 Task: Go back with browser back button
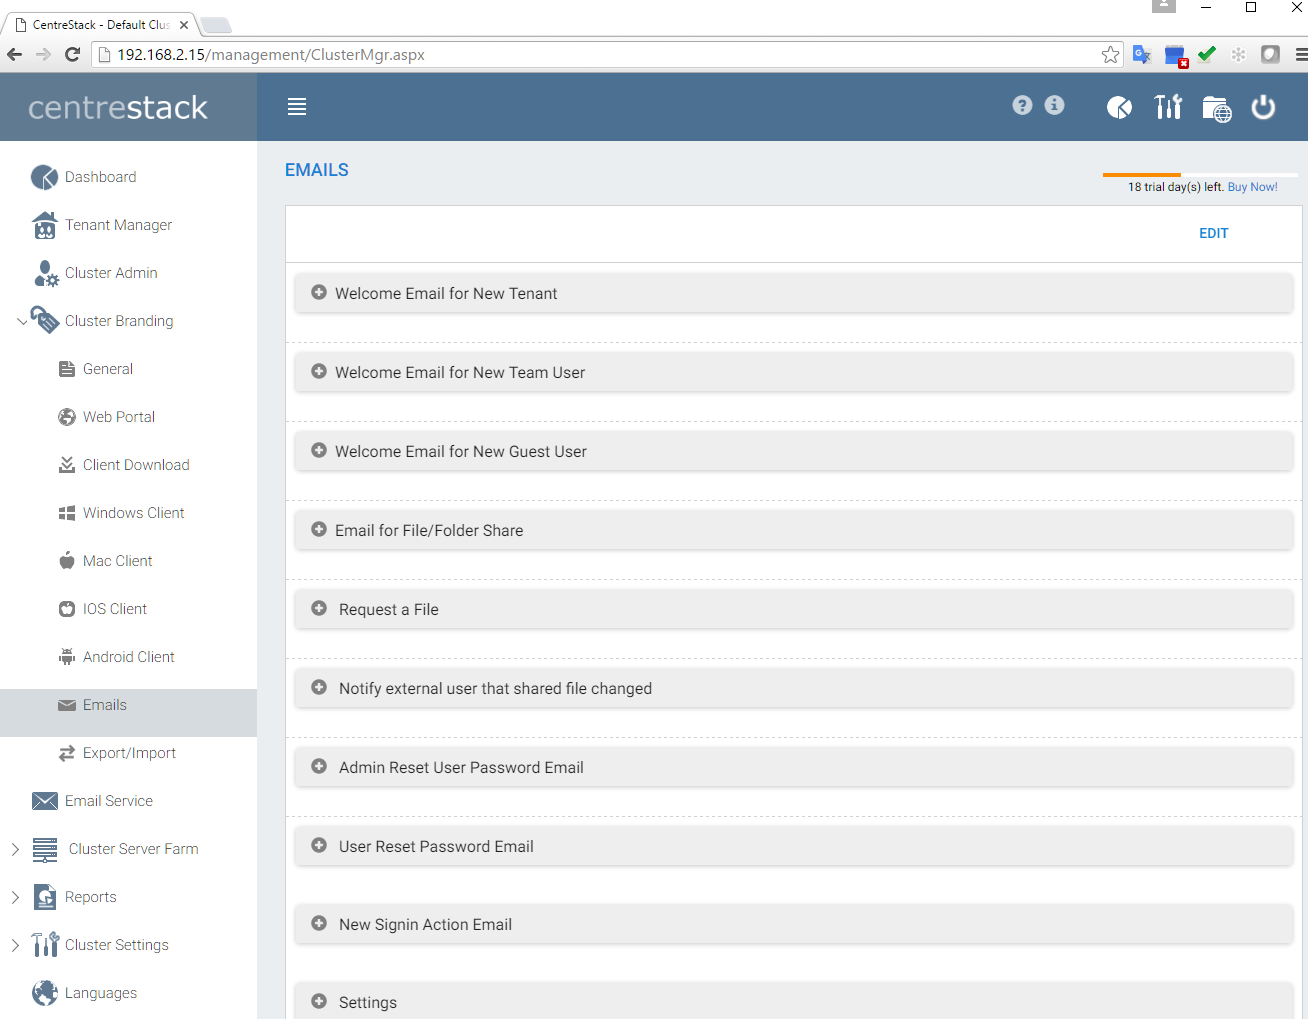(x=15, y=55)
